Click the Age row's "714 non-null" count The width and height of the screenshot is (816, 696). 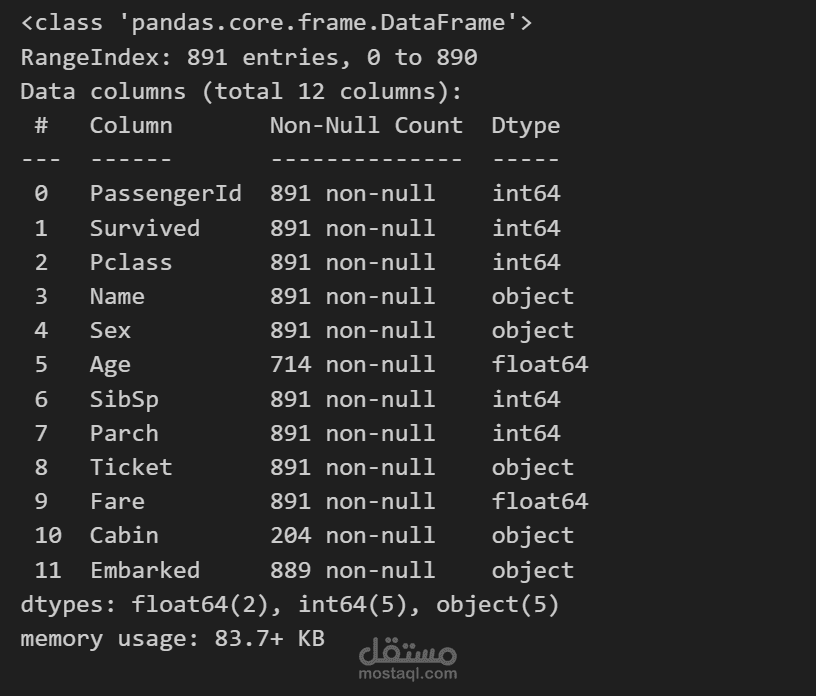352,364
